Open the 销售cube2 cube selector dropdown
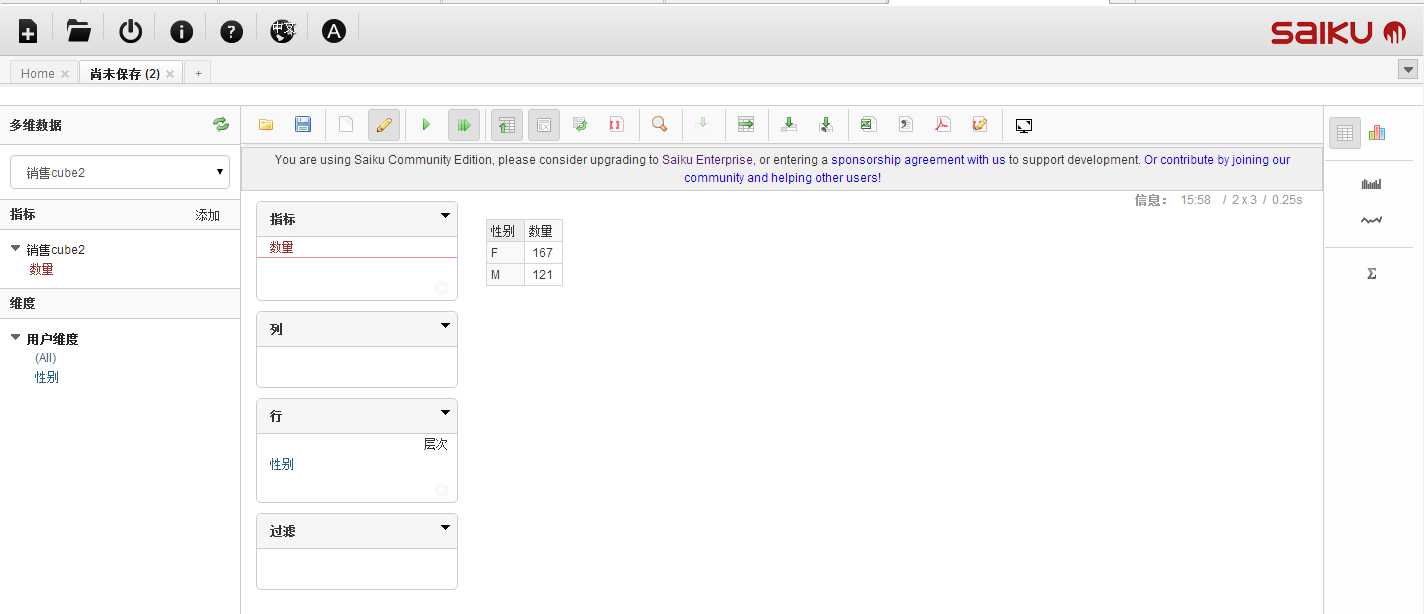1424x614 pixels. pyautogui.click(x=120, y=172)
